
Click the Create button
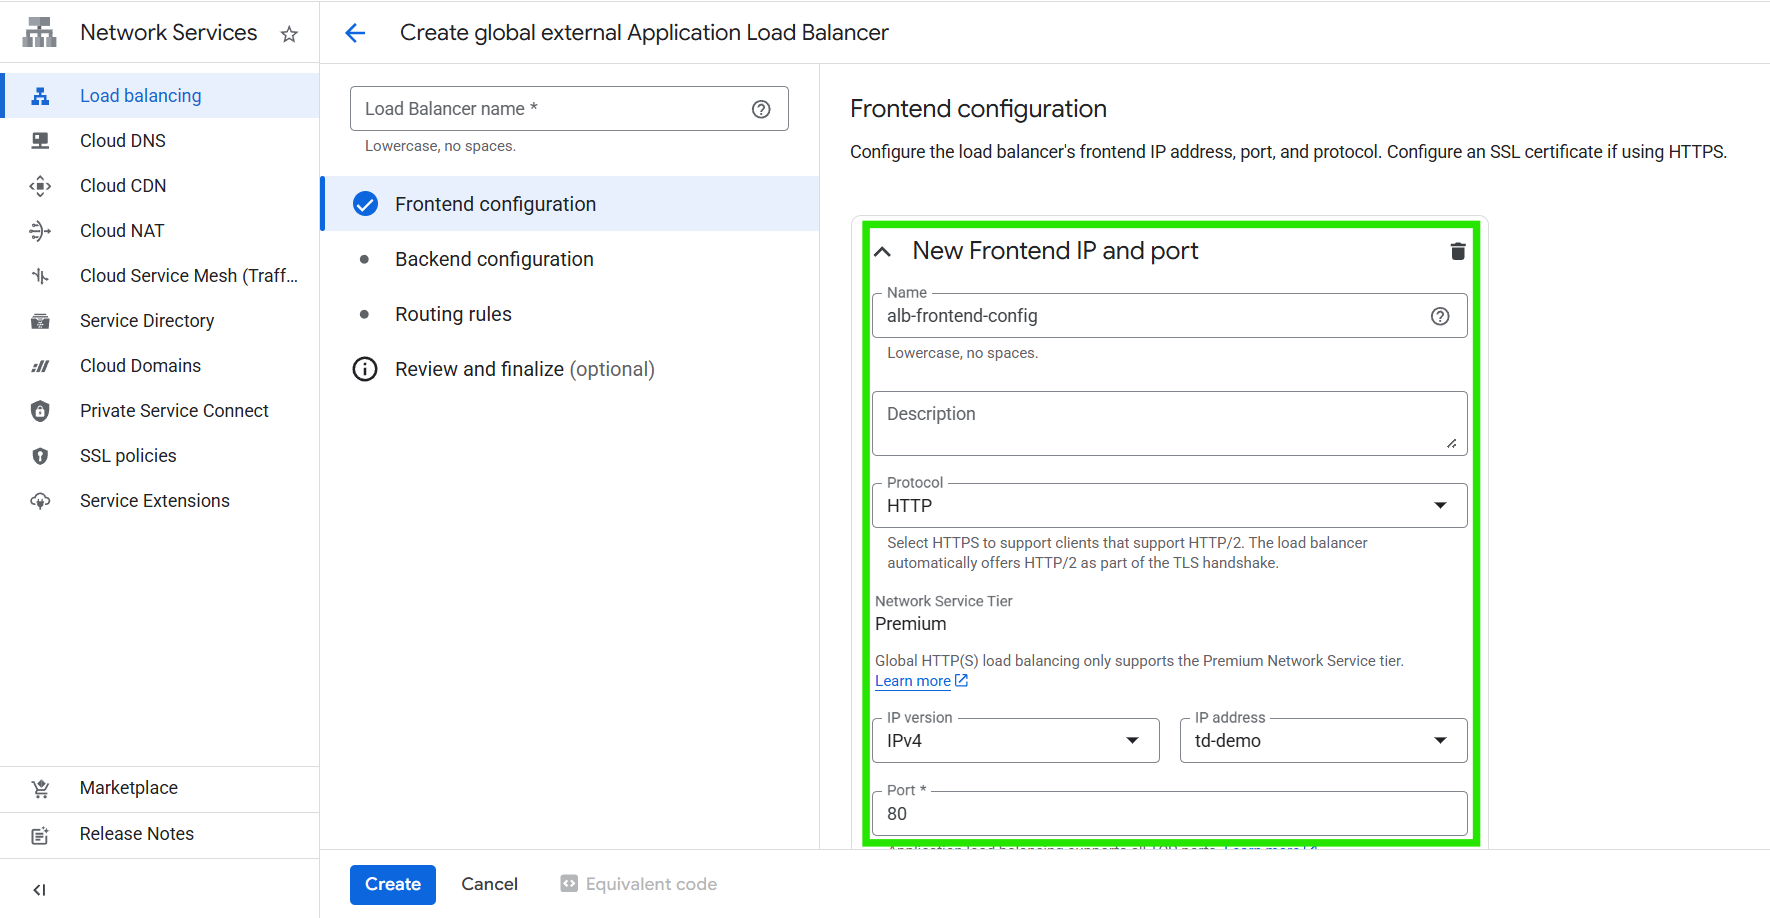392,884
